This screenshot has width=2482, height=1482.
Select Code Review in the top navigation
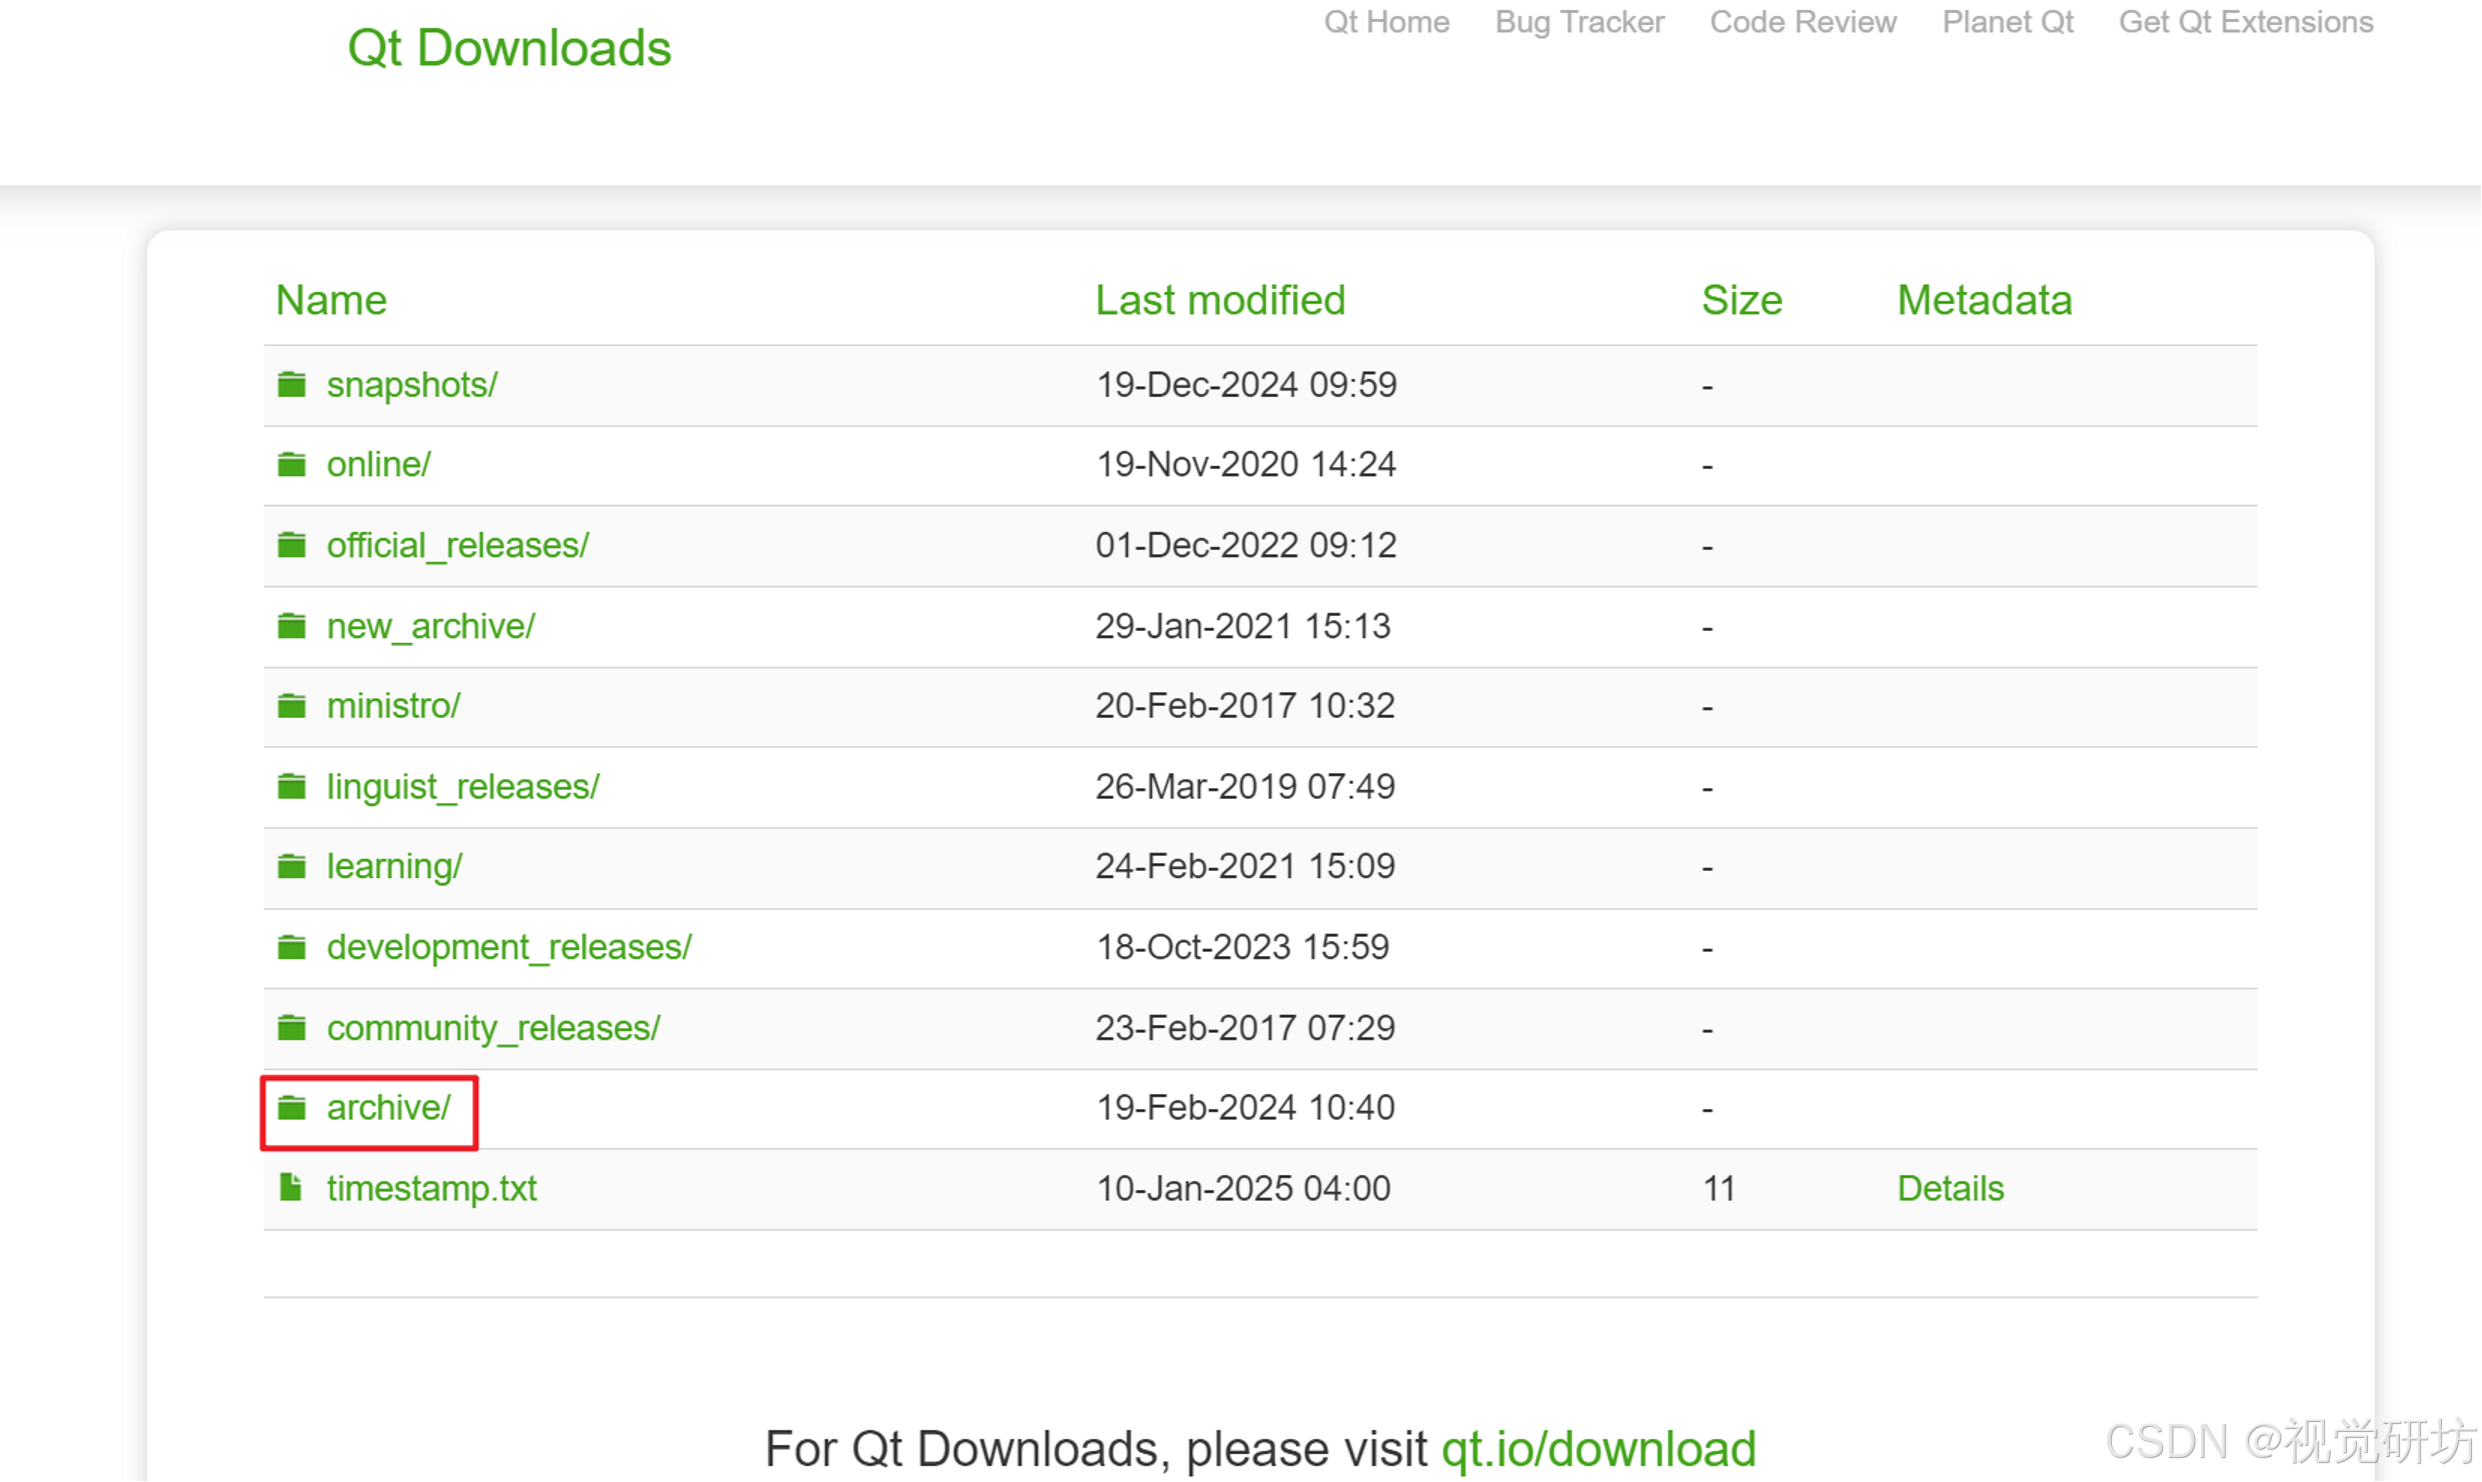[1802, 22]
